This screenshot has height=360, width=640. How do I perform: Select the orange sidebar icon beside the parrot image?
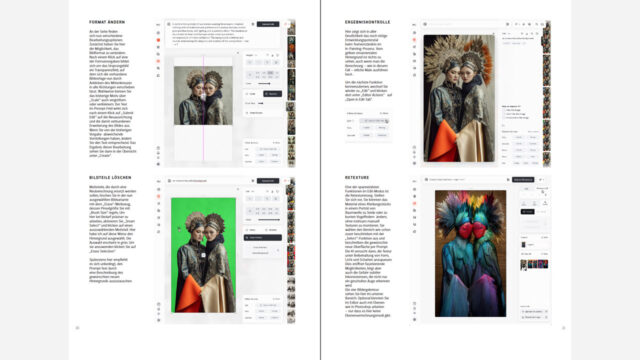point(414,203)
